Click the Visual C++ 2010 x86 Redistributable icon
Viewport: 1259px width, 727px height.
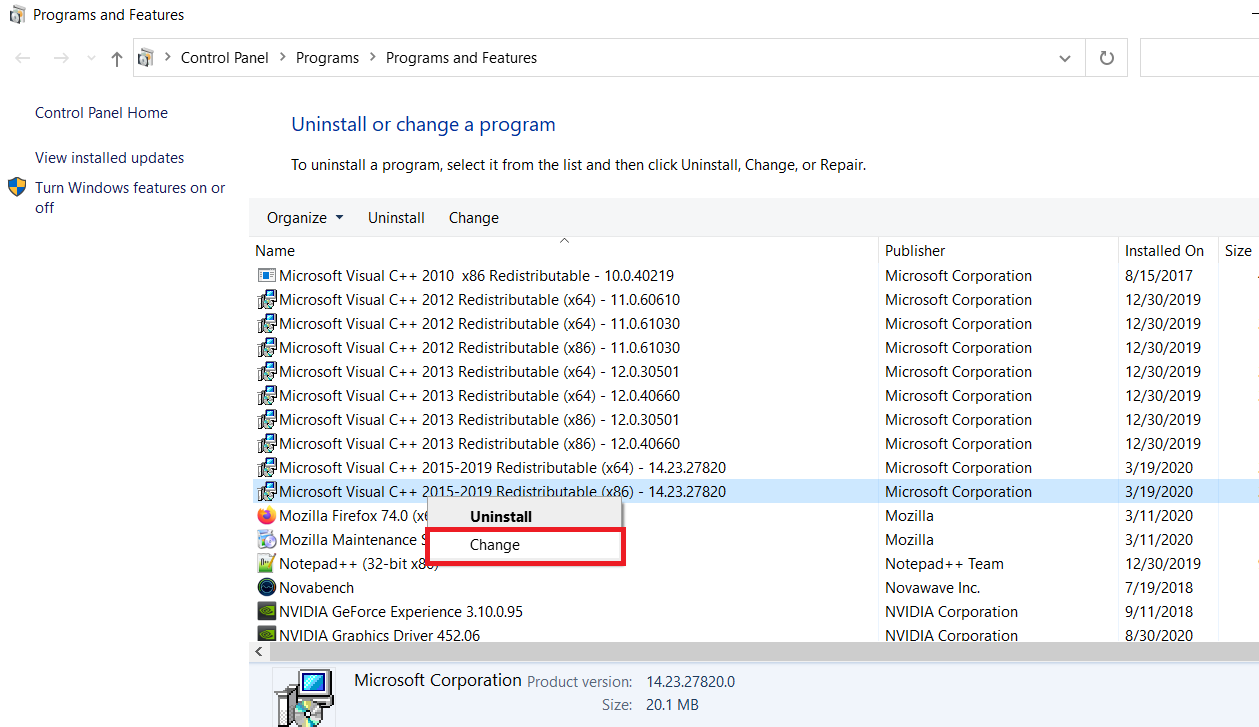point(266,276)
